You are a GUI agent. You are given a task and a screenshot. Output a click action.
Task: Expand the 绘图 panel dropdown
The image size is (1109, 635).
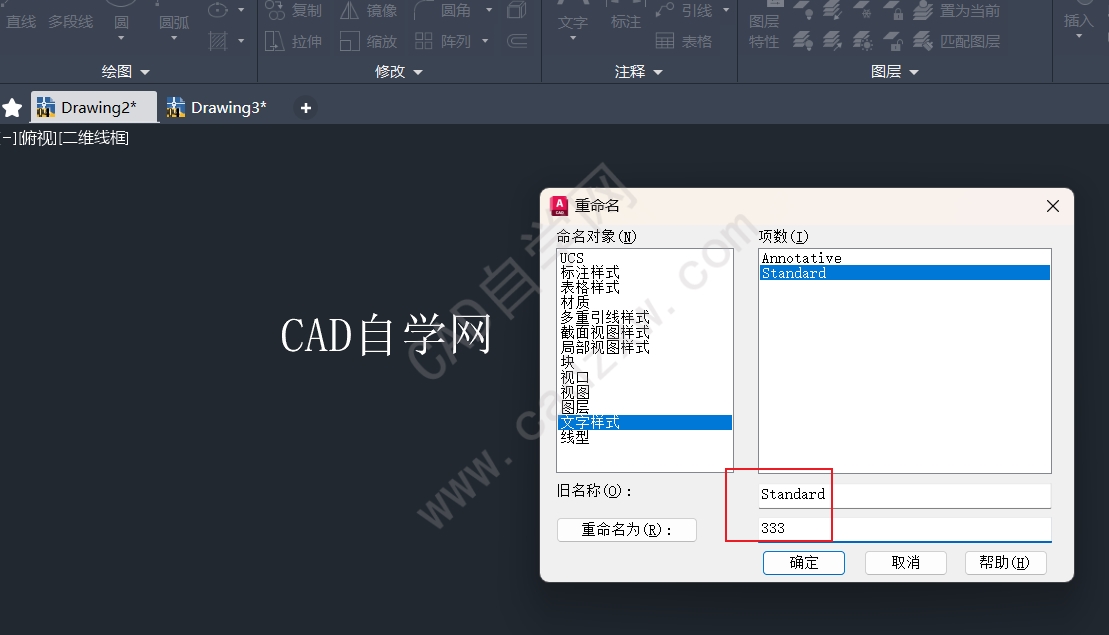(x=126, y=71)
